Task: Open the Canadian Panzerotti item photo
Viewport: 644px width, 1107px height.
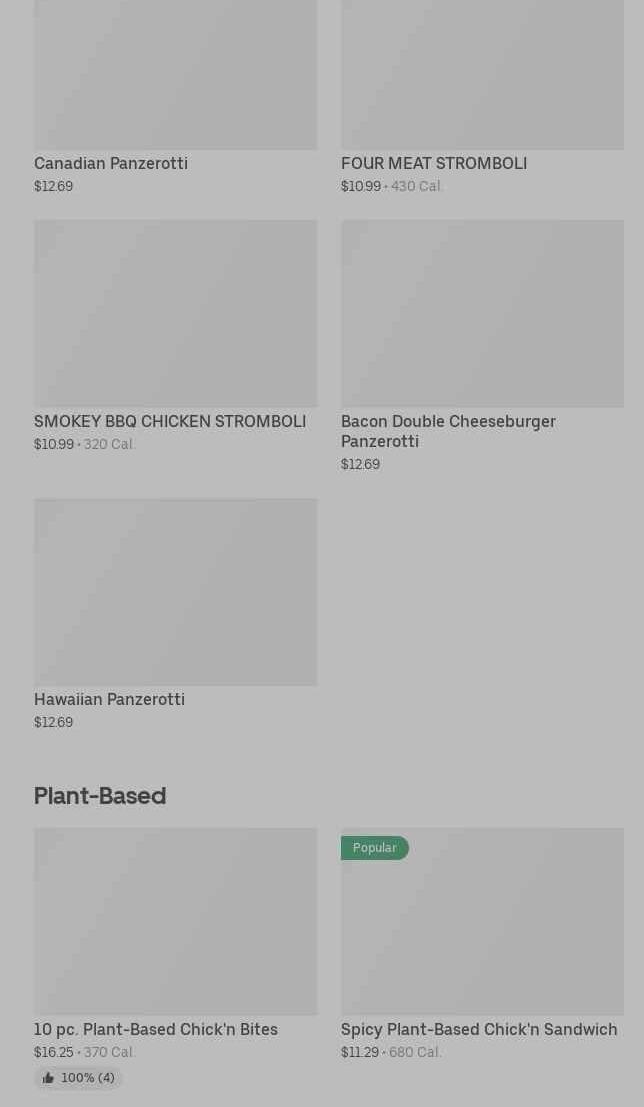Action: coord(175,75)
